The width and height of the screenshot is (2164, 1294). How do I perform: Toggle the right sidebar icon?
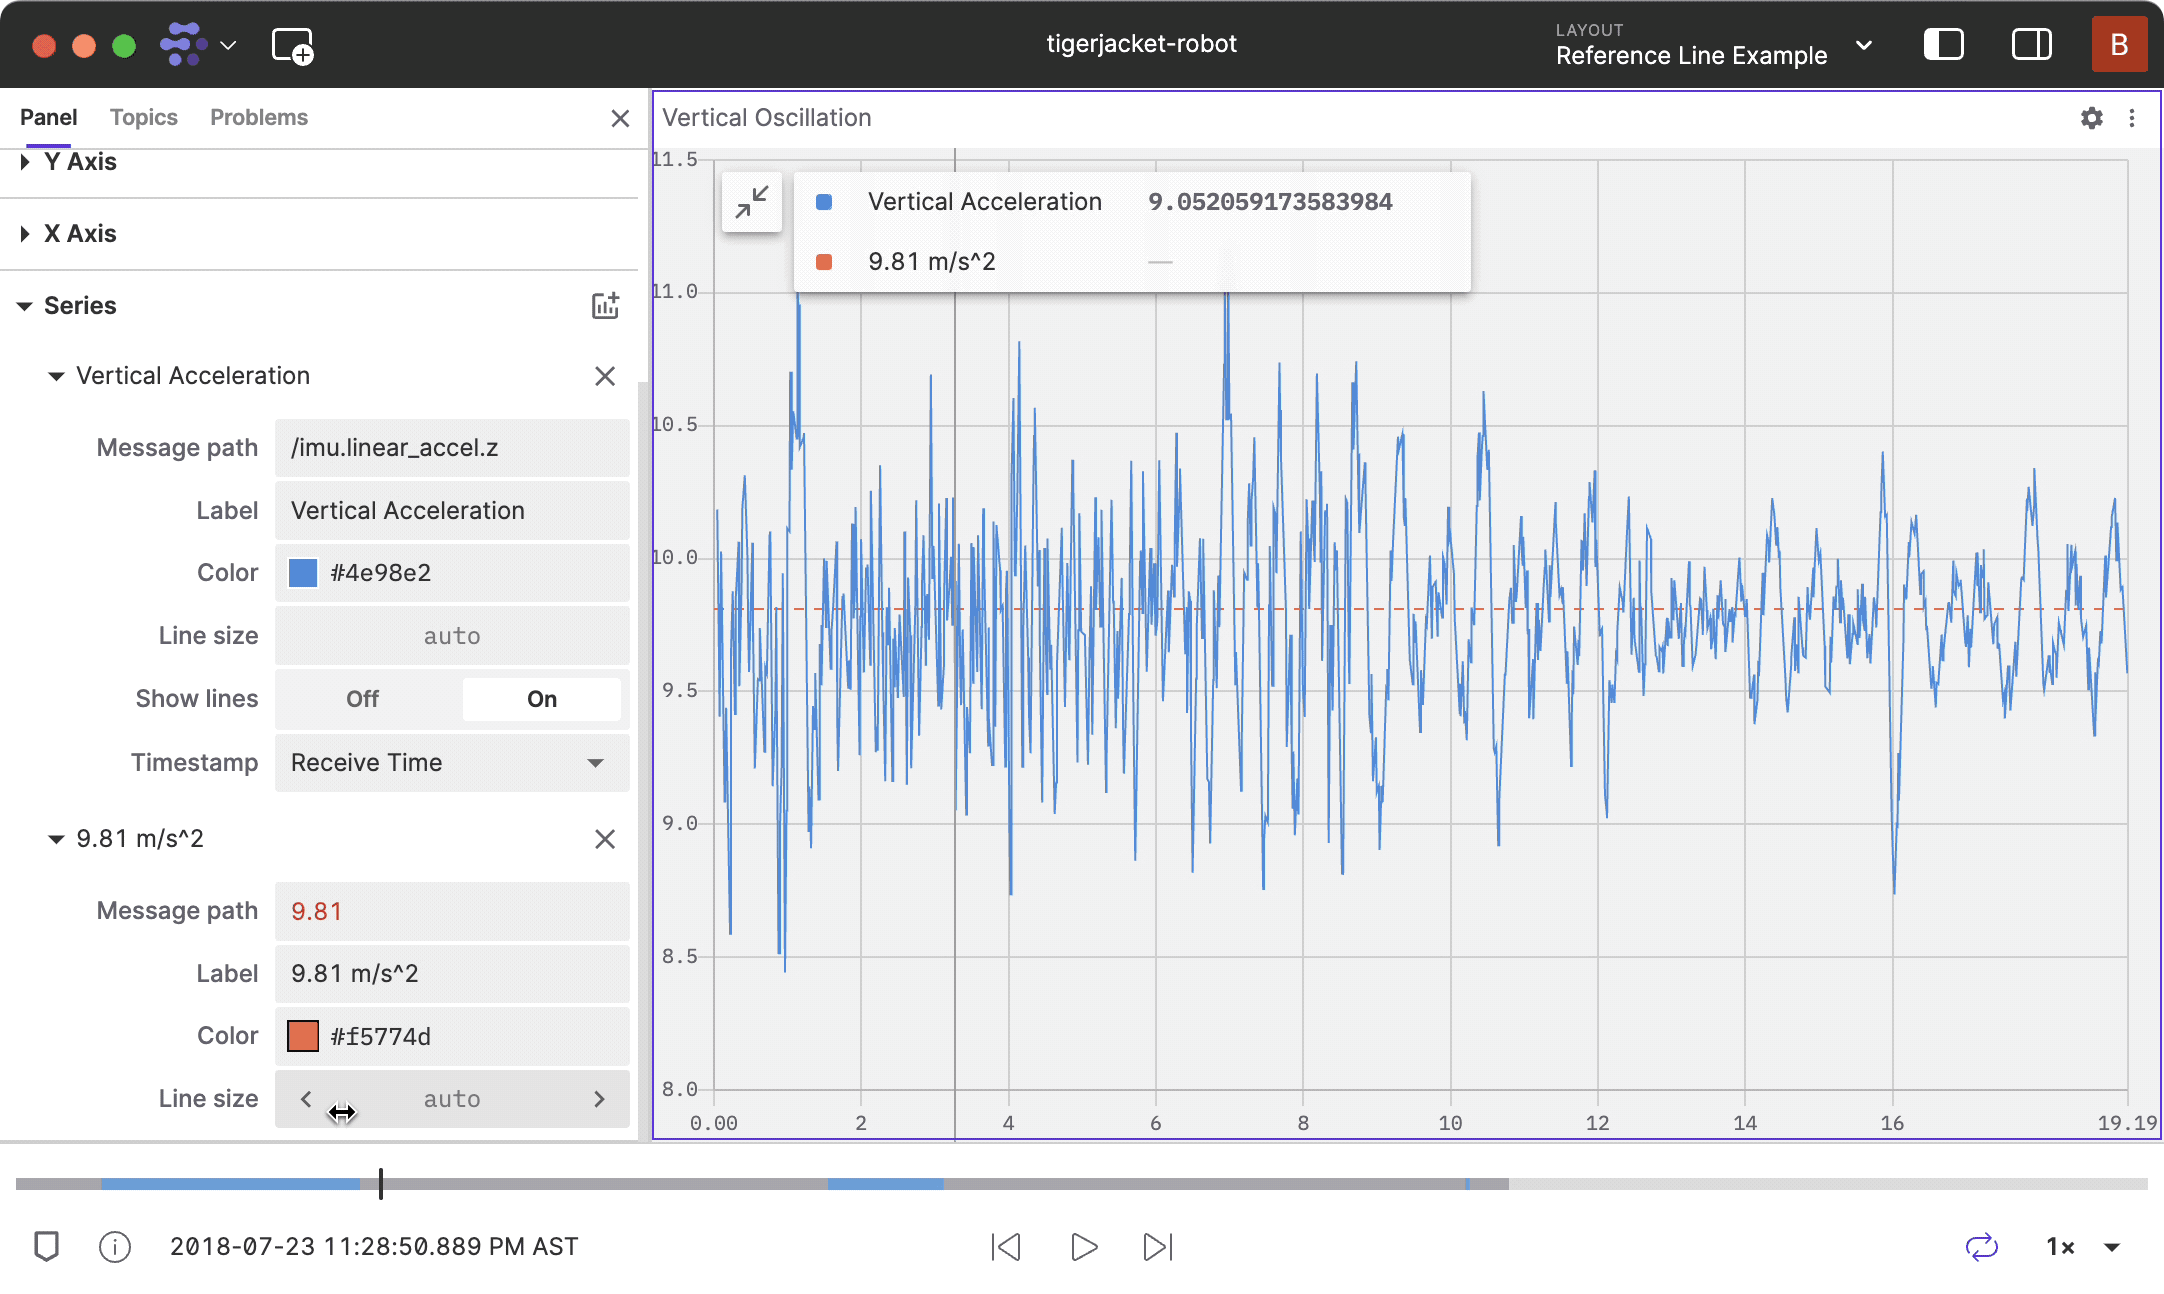pyautogui.click(x=2031, y=45)
